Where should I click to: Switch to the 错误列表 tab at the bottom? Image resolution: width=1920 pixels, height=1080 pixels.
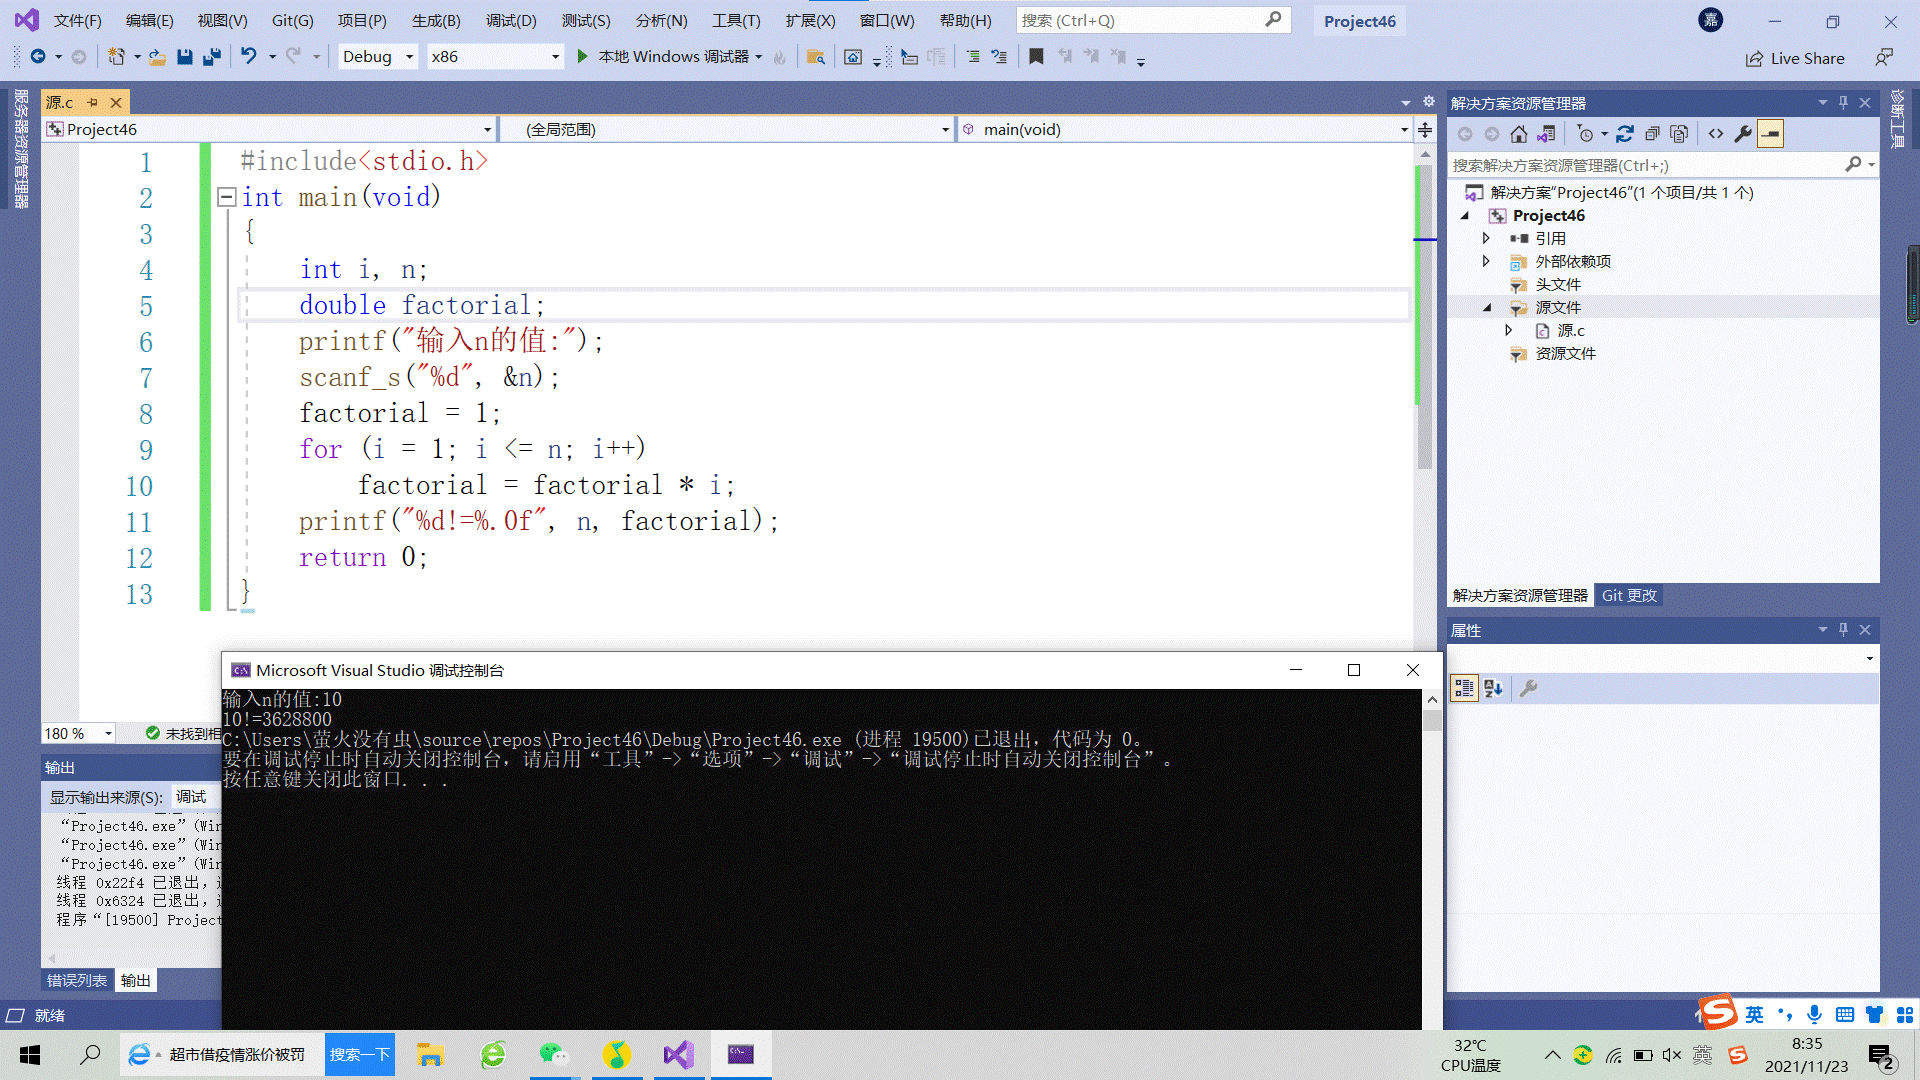(77, 980)
